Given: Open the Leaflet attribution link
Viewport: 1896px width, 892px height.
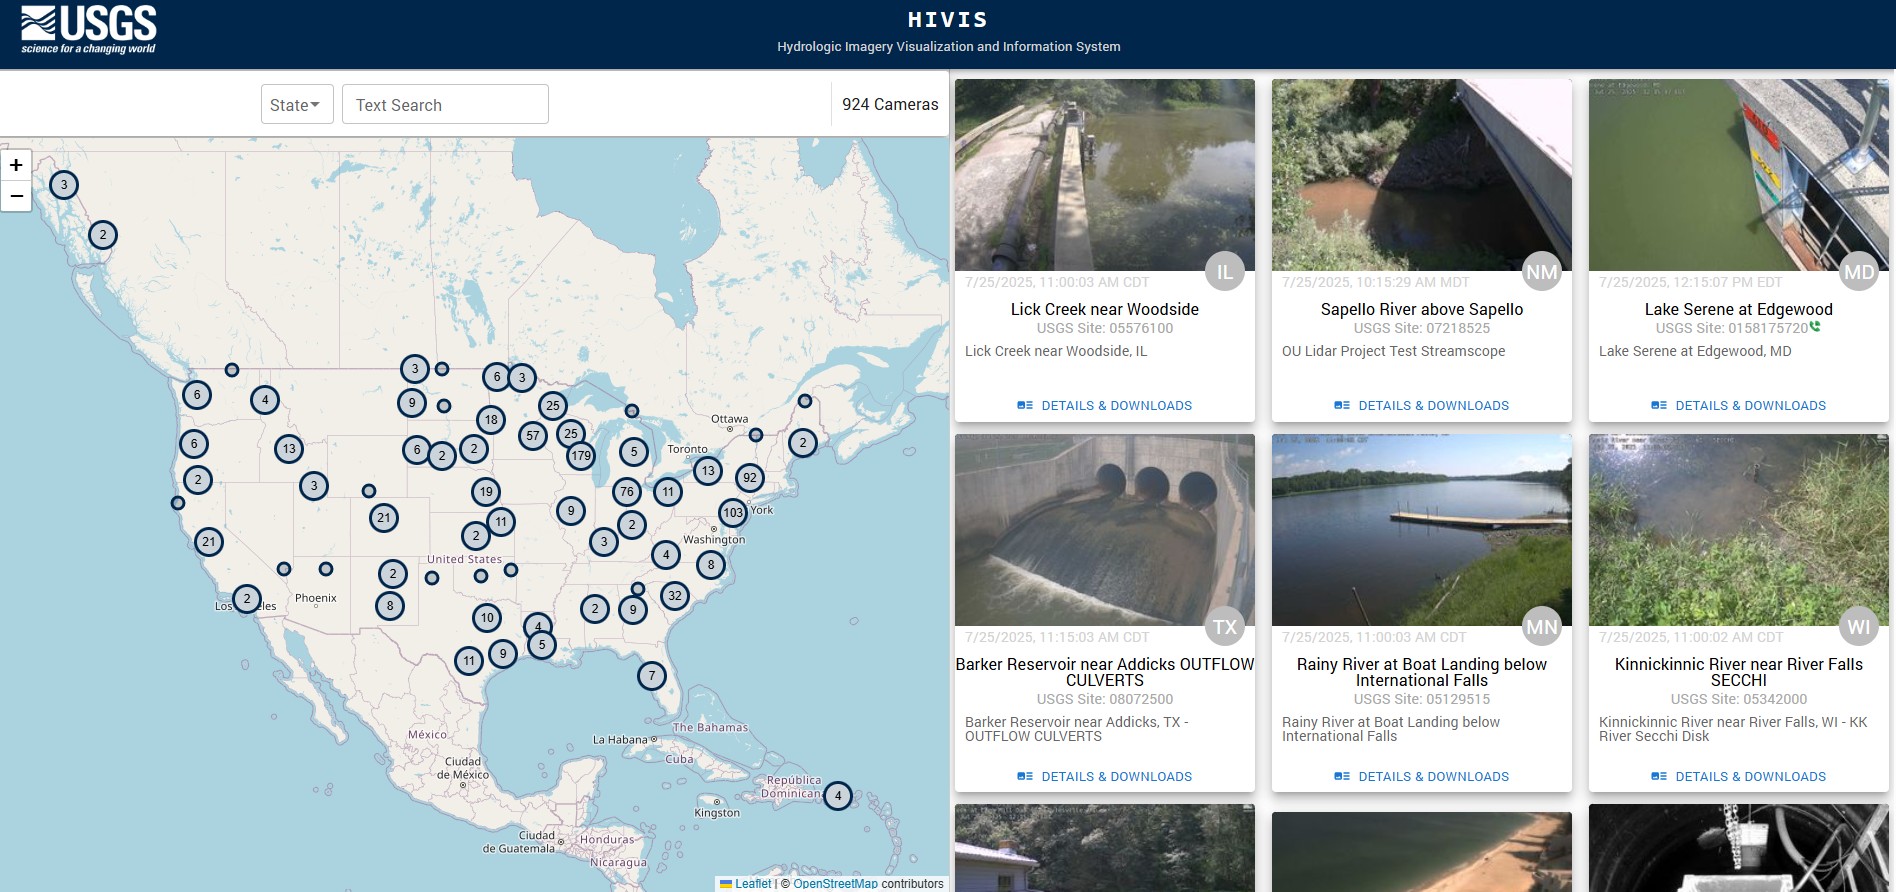Looking at the screenshot, I should 753,884.
